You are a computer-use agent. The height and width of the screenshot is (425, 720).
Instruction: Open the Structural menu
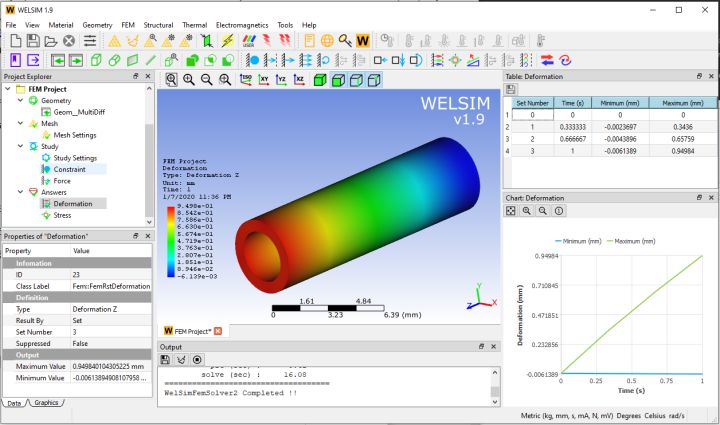click(157, 24)
